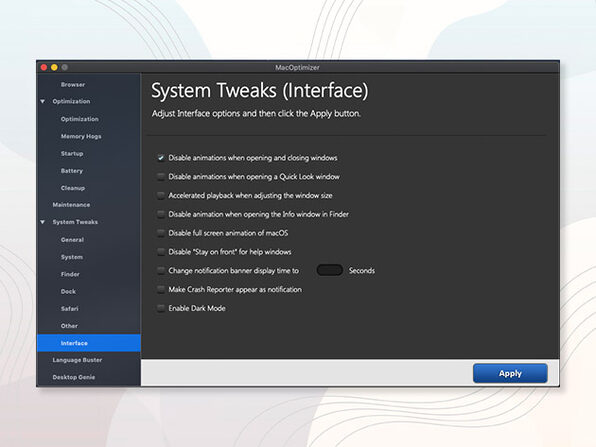Enable Dark Mode checkbox
596x447 pixels.
(161, 308)
